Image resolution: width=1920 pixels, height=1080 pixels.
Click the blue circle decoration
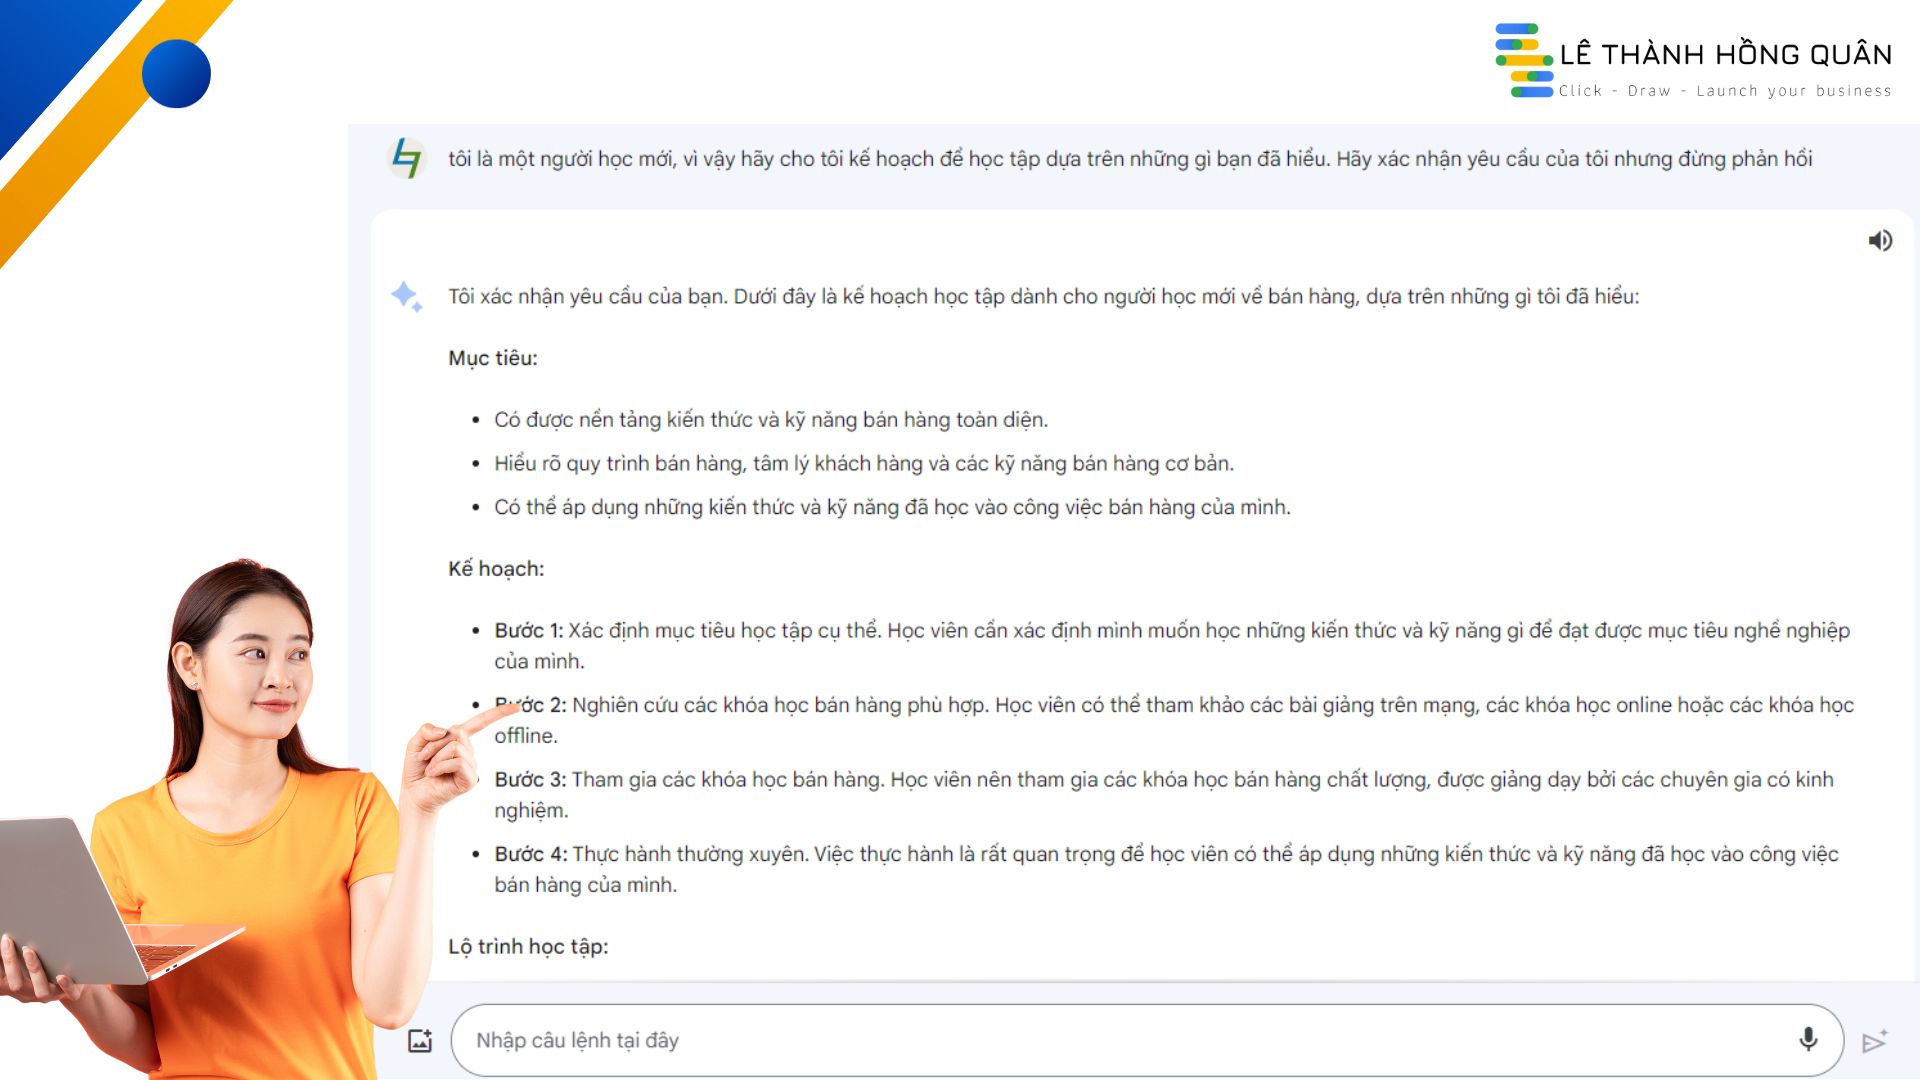click(176, 74)
